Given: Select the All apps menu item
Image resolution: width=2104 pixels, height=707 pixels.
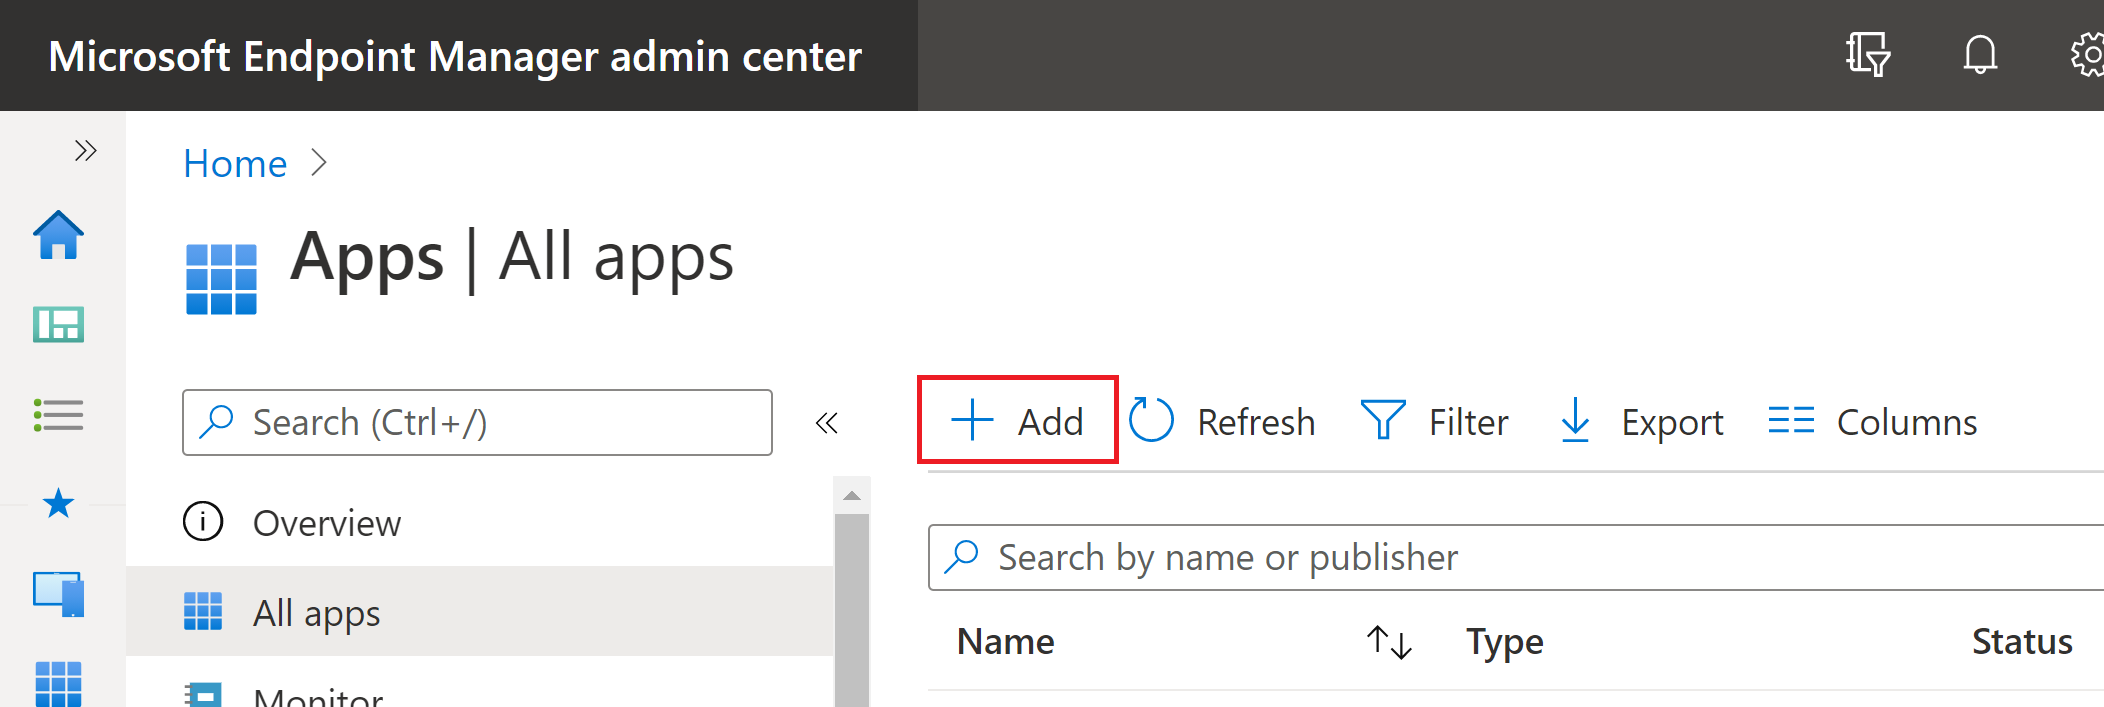Looking at the screenshot, I should coord(315,613).
